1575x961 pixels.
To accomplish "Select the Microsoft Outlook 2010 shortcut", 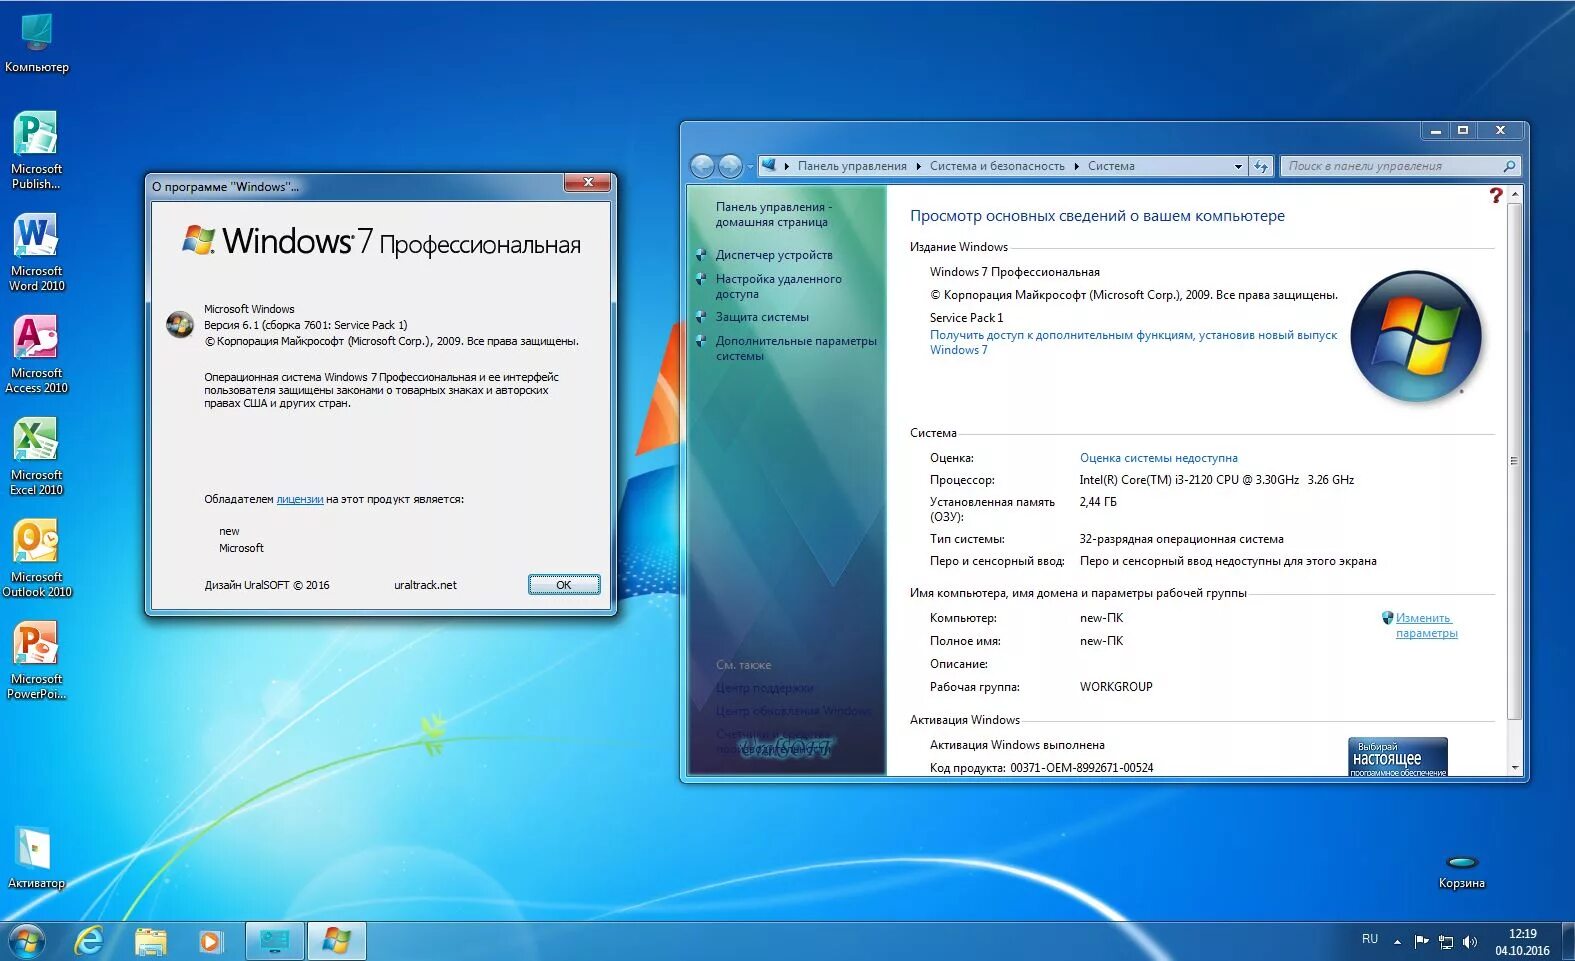I will 36,558.
